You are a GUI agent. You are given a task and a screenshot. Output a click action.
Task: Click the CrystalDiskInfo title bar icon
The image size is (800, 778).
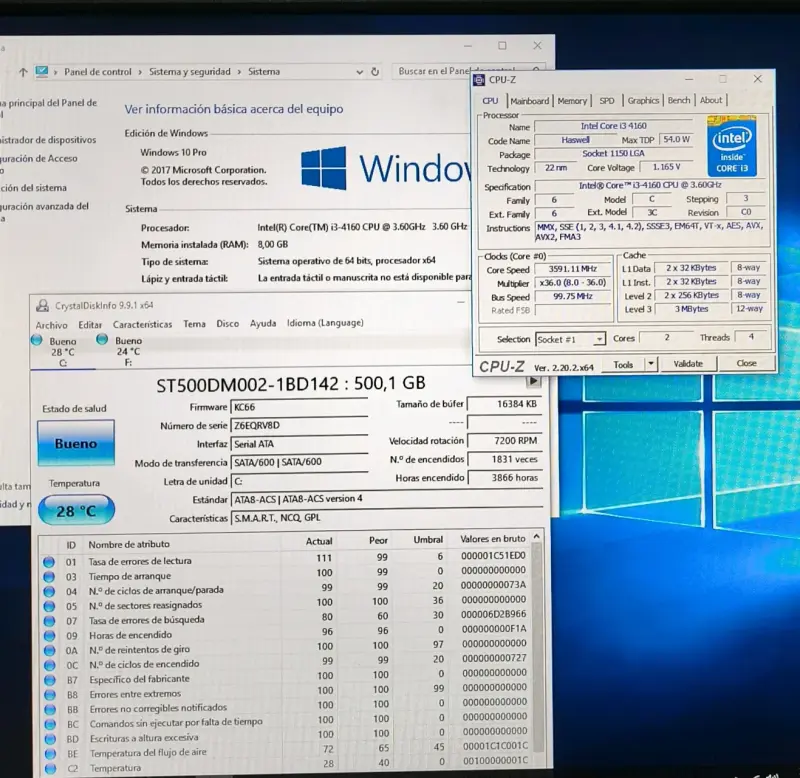pos(43,306)
